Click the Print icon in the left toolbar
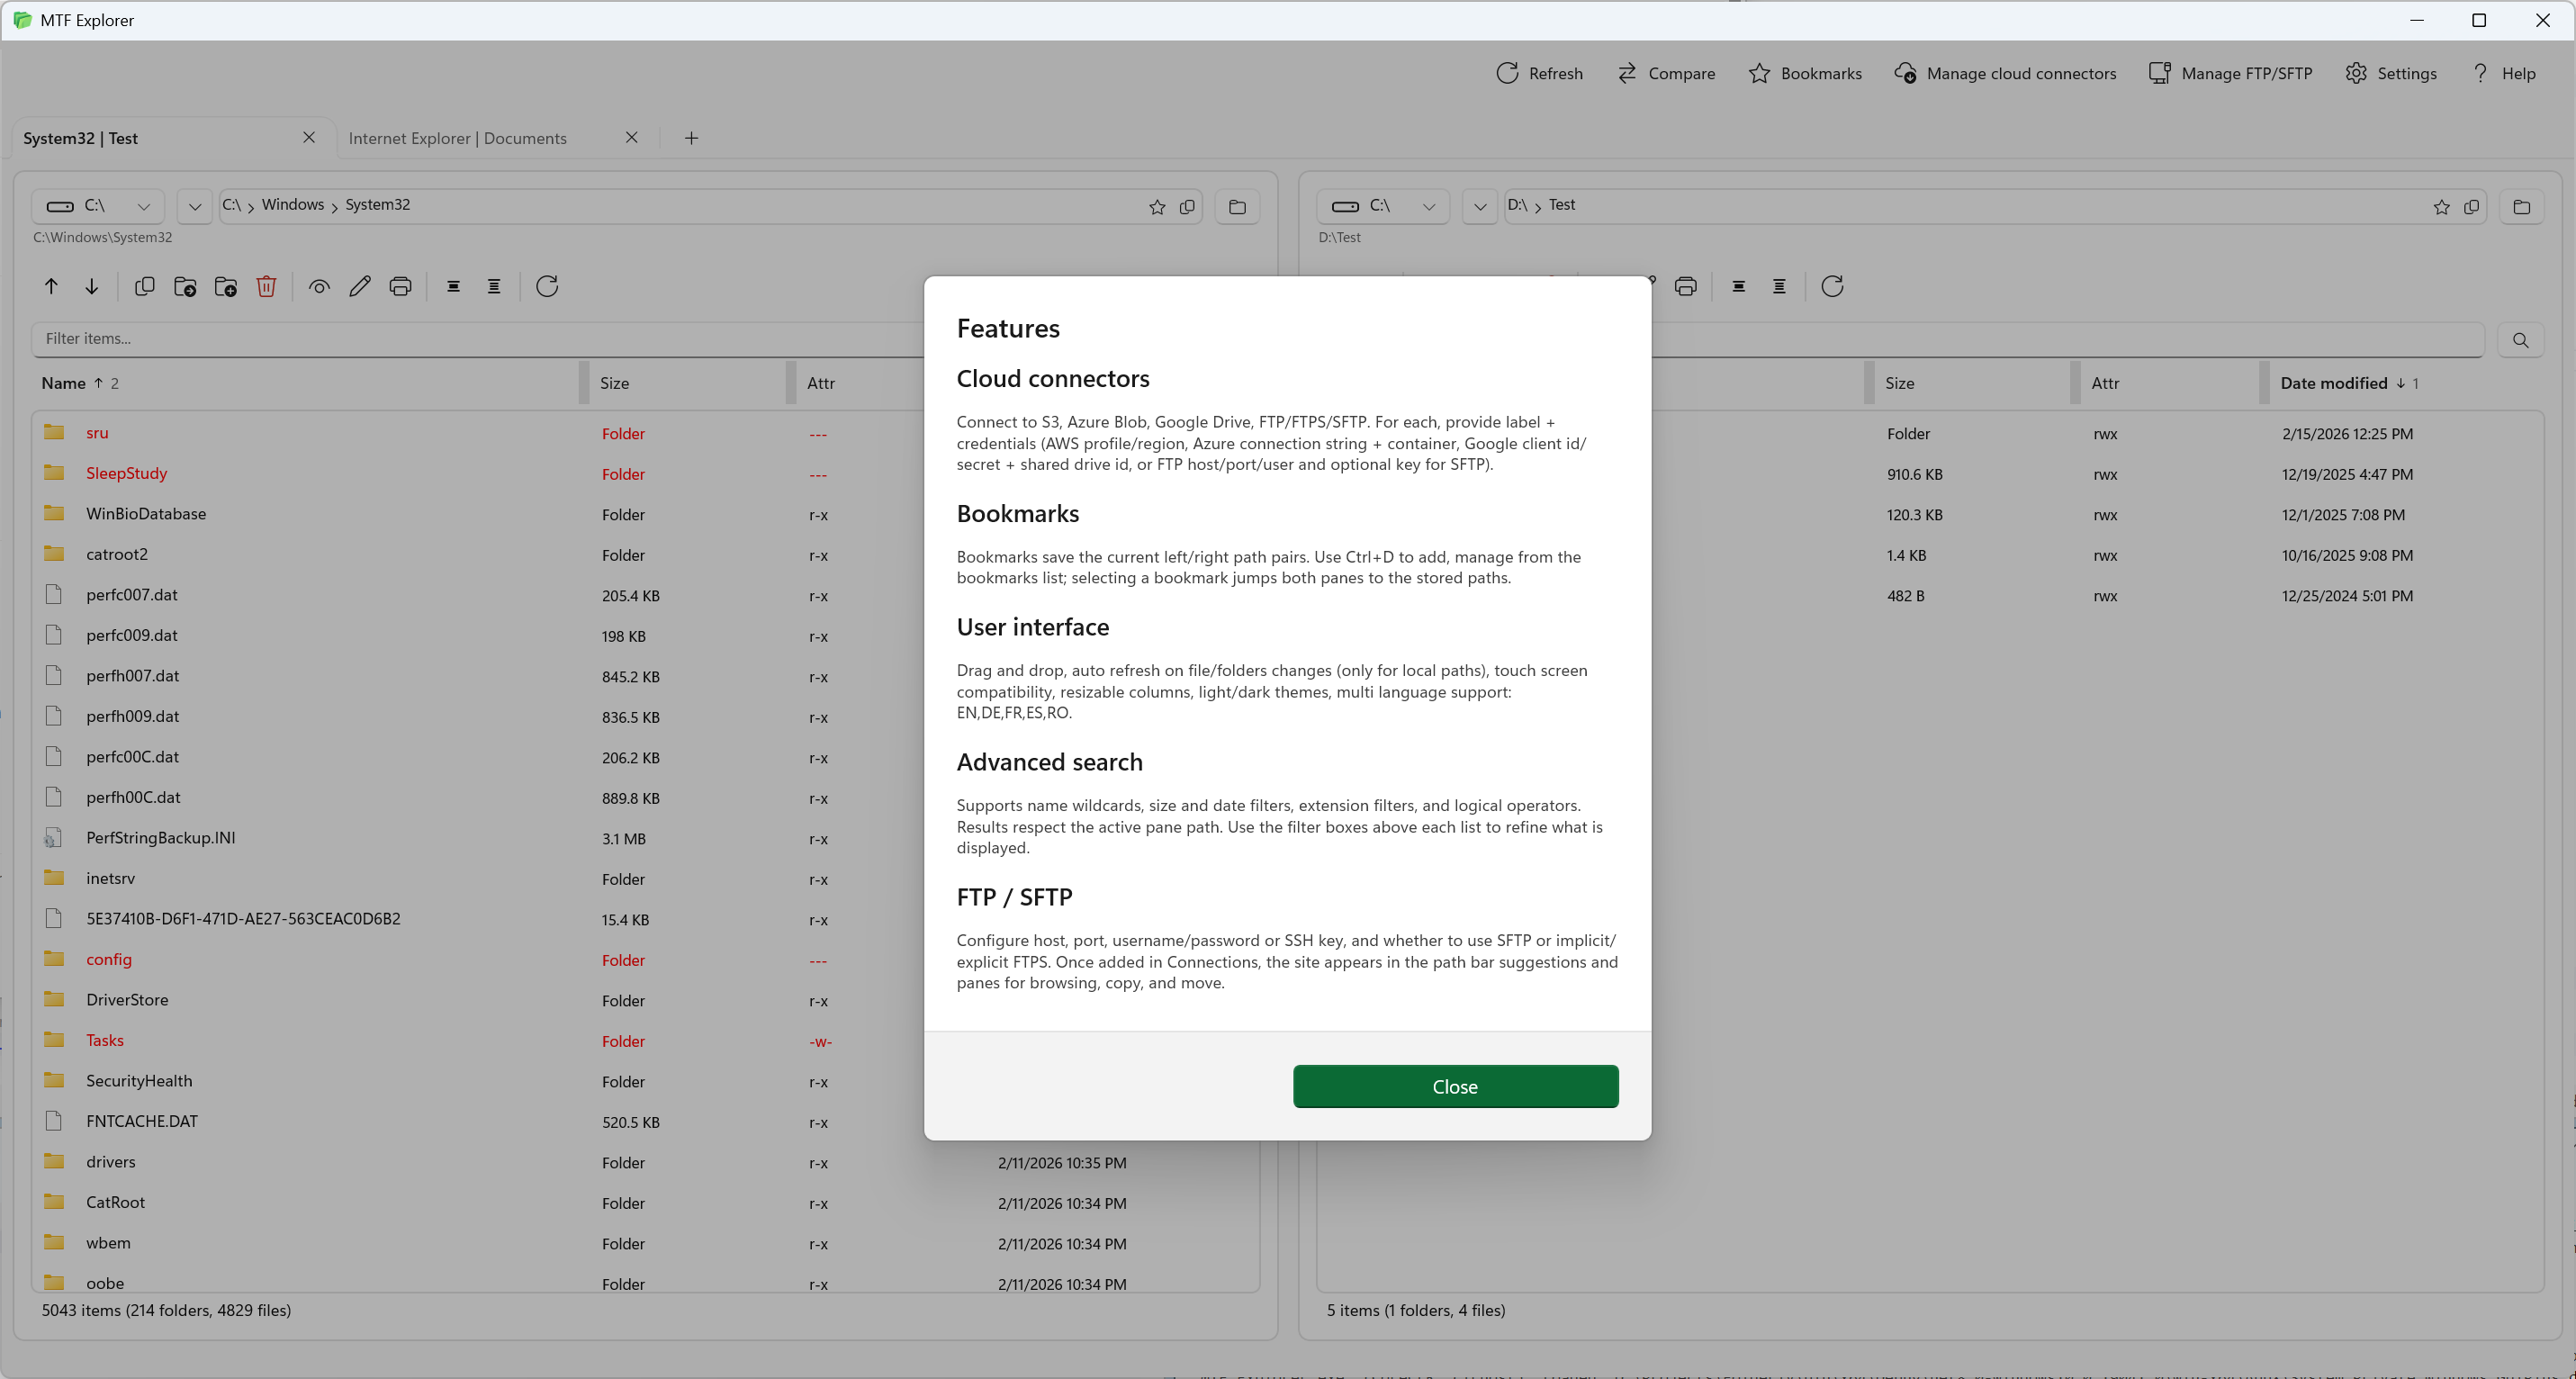This screenshot has height=1379, width=2576. click(x=400, y=287)
